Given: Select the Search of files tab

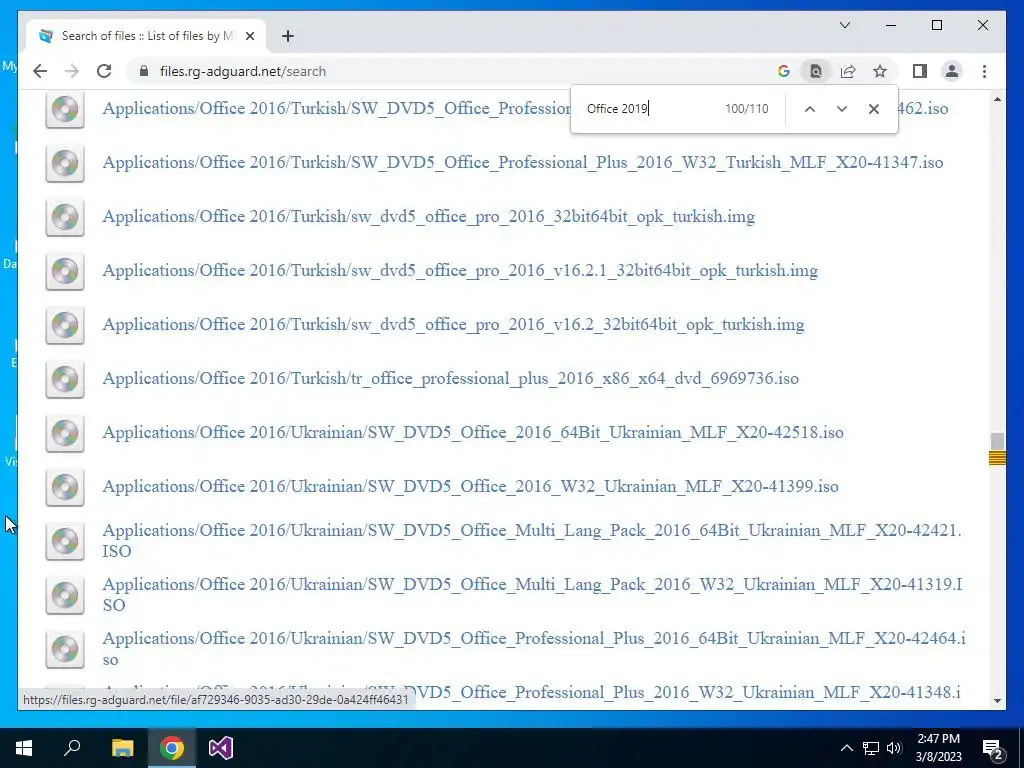Looking at the screenshot, I should click(x=146, y=36).
